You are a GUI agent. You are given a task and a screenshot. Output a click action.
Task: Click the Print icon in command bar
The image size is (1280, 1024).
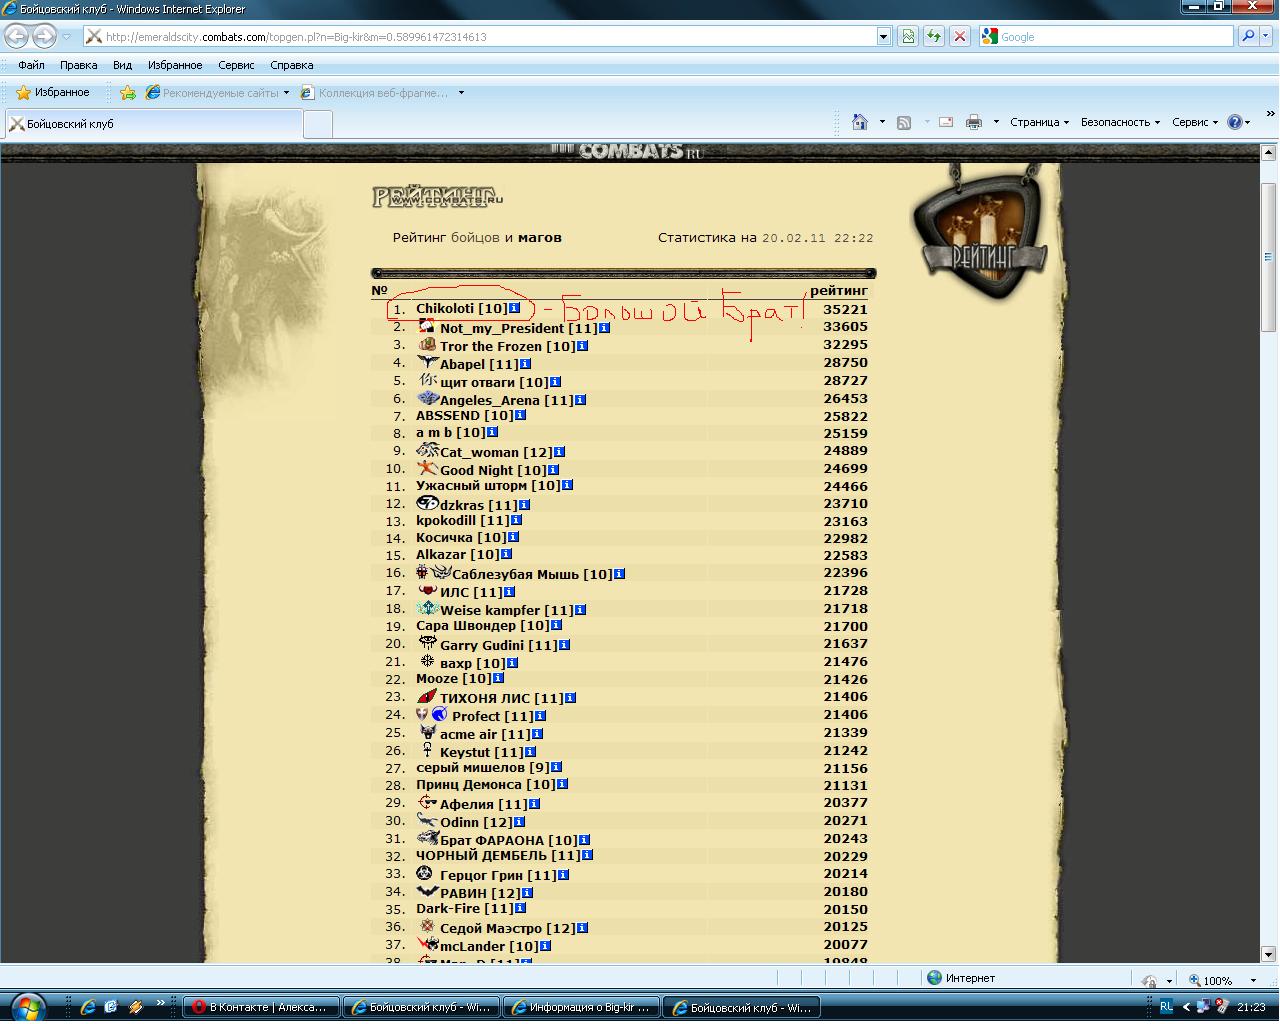974,122
